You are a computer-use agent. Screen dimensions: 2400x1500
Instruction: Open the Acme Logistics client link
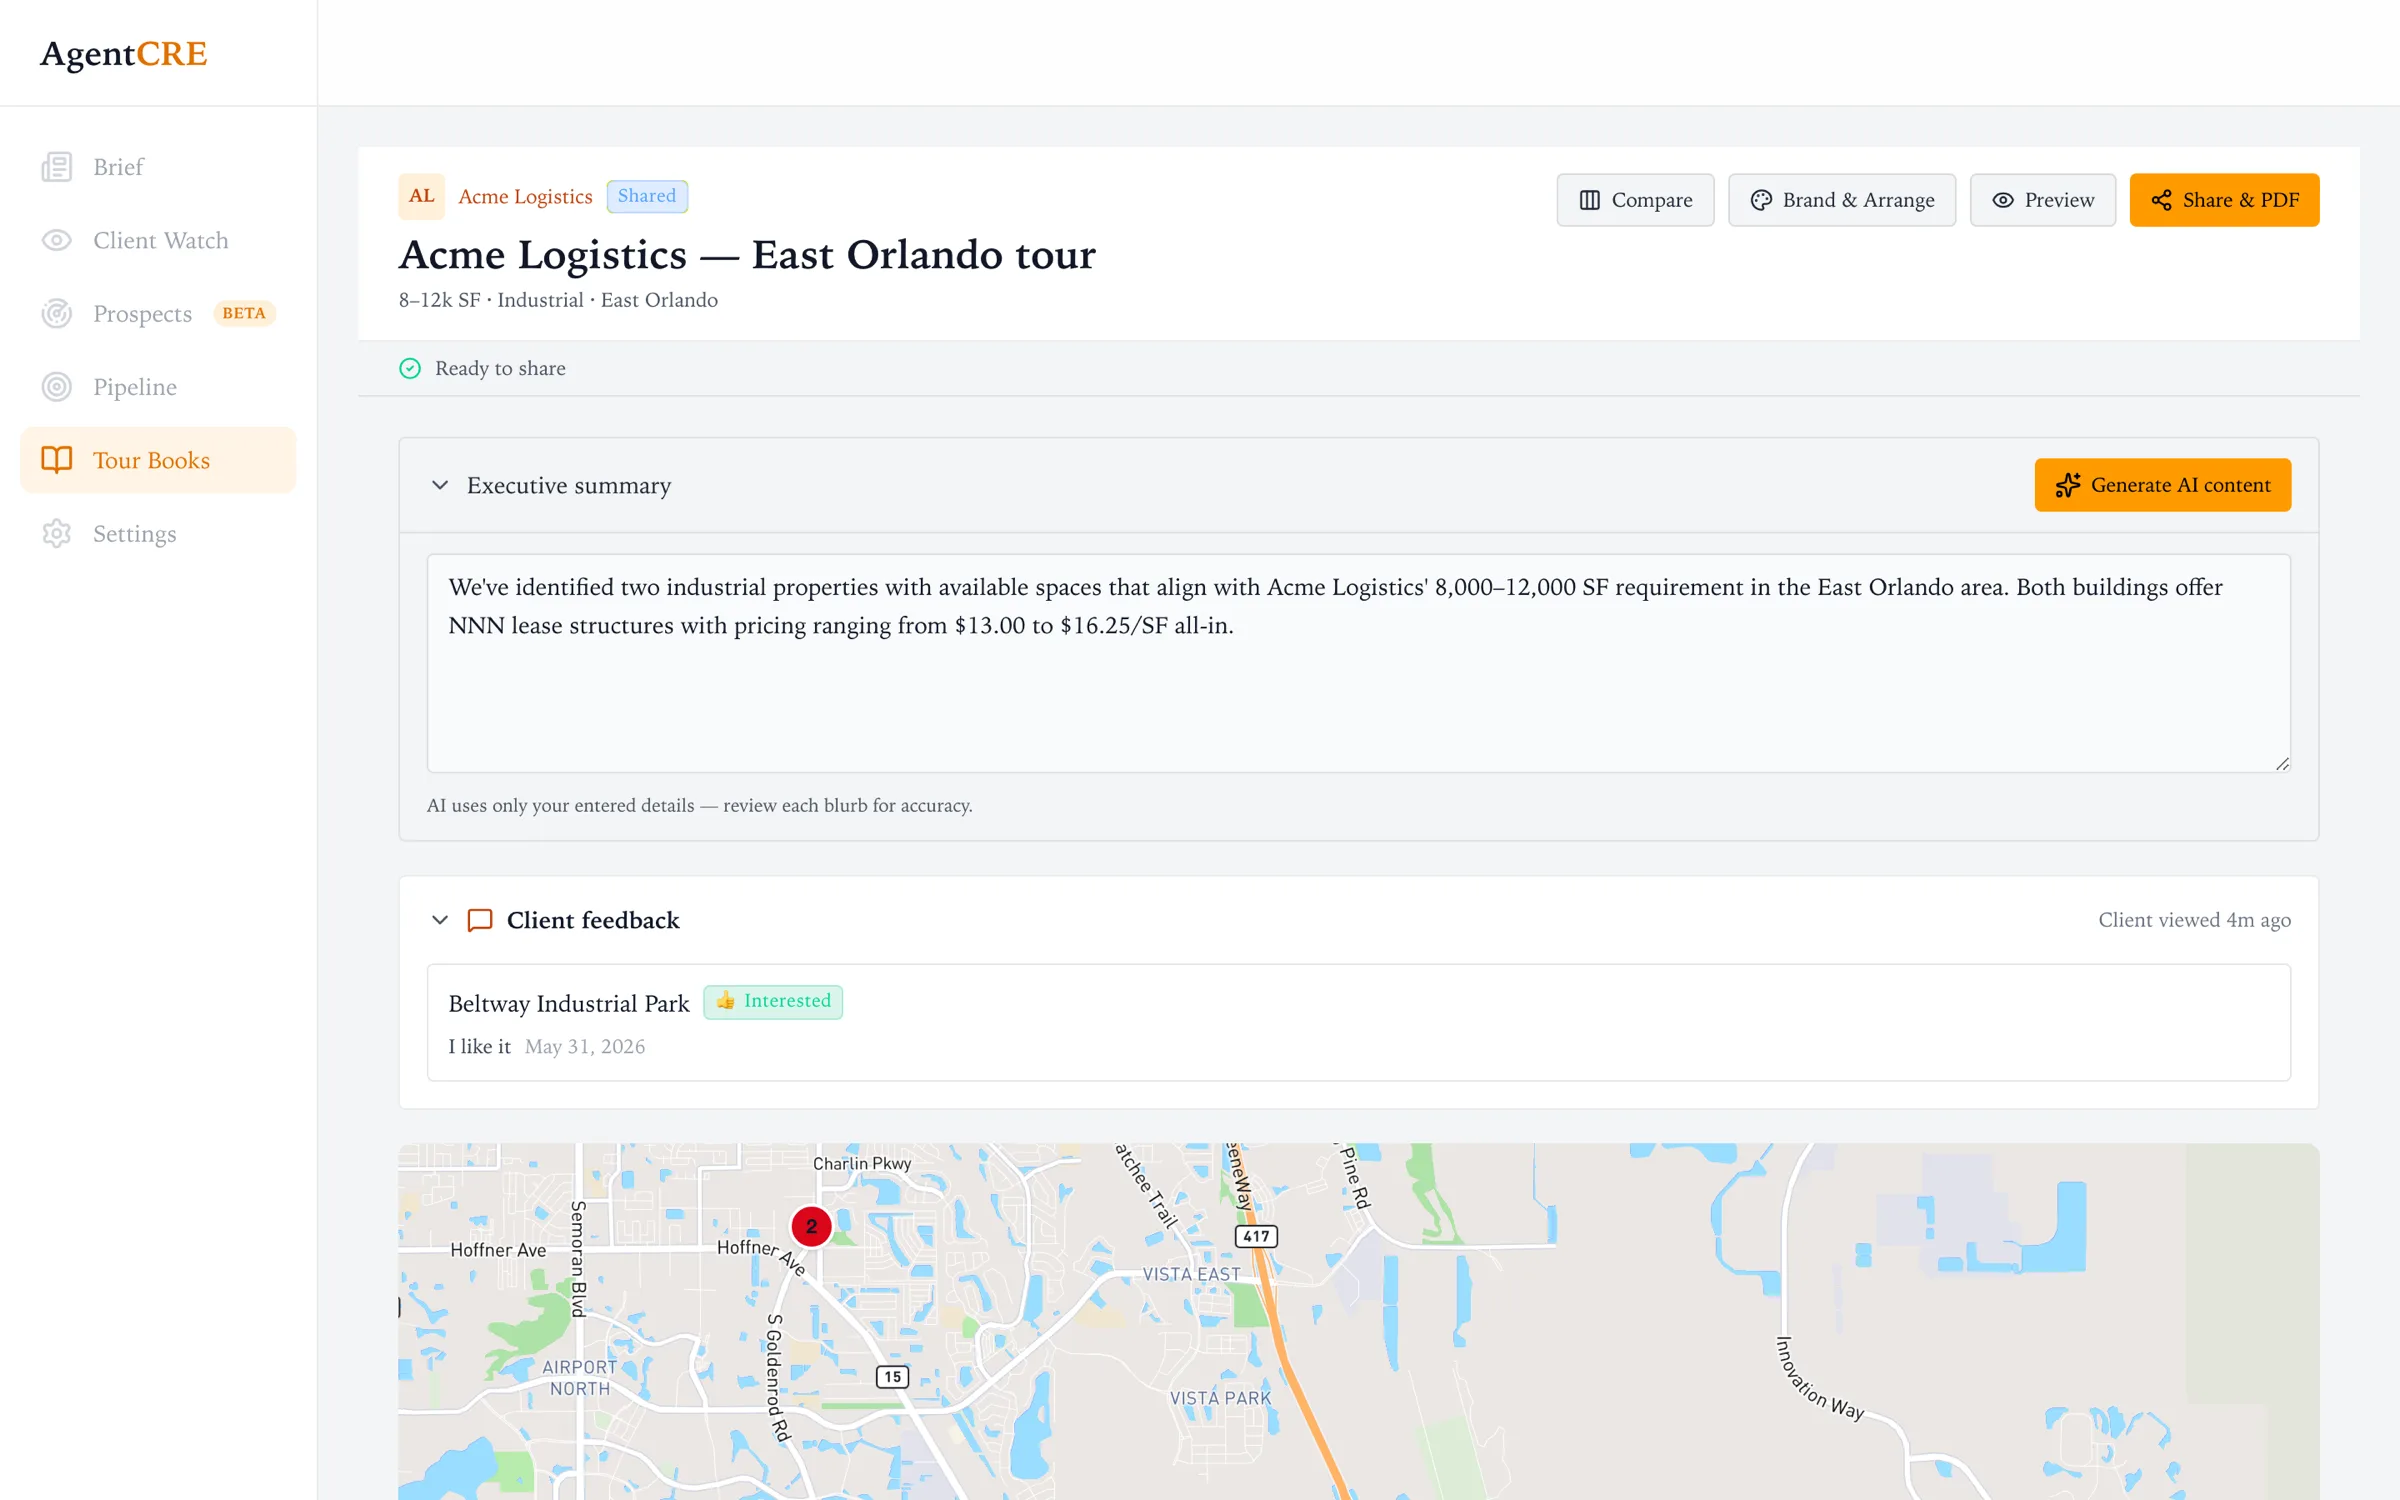525,196
